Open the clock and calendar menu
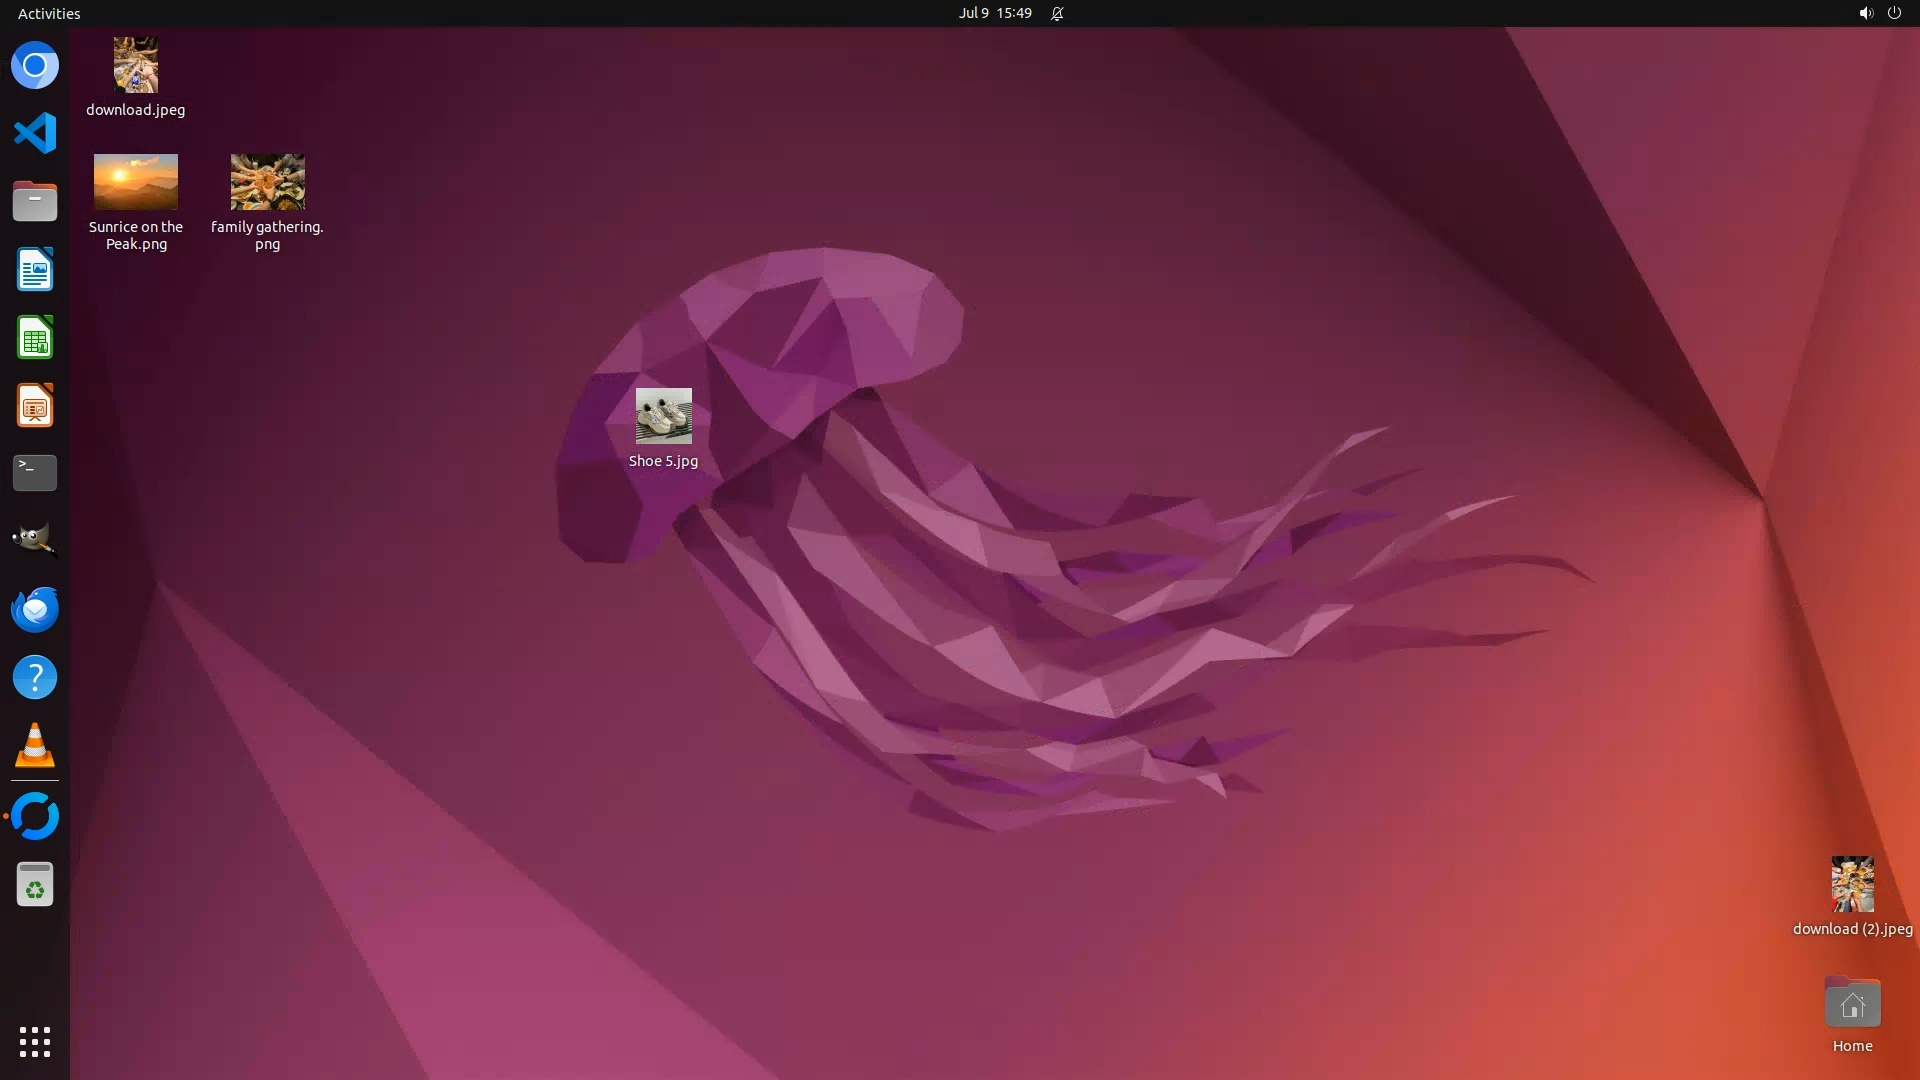1920x1080 pixels. pos(994,13)
